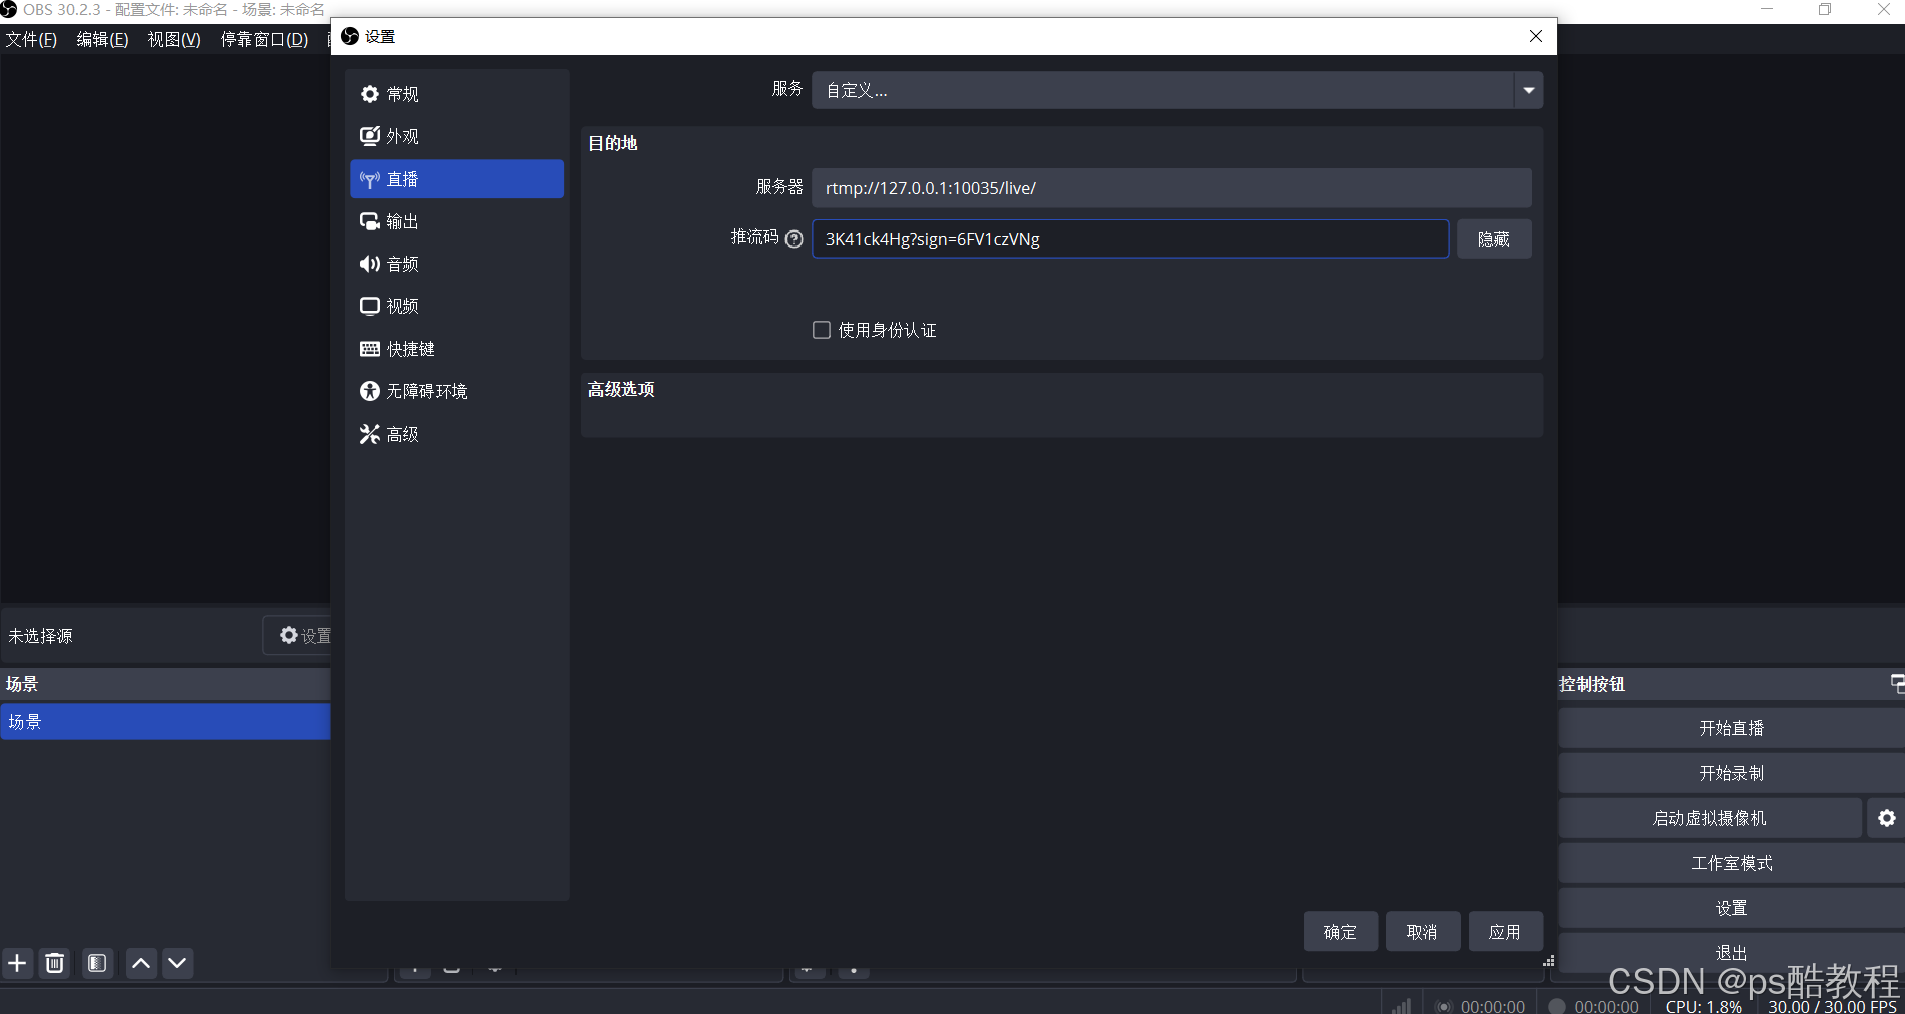The width and height of the screenshot is (1905, 1014).
Task: Open the 音频 audio settings page
Action: 457,264
